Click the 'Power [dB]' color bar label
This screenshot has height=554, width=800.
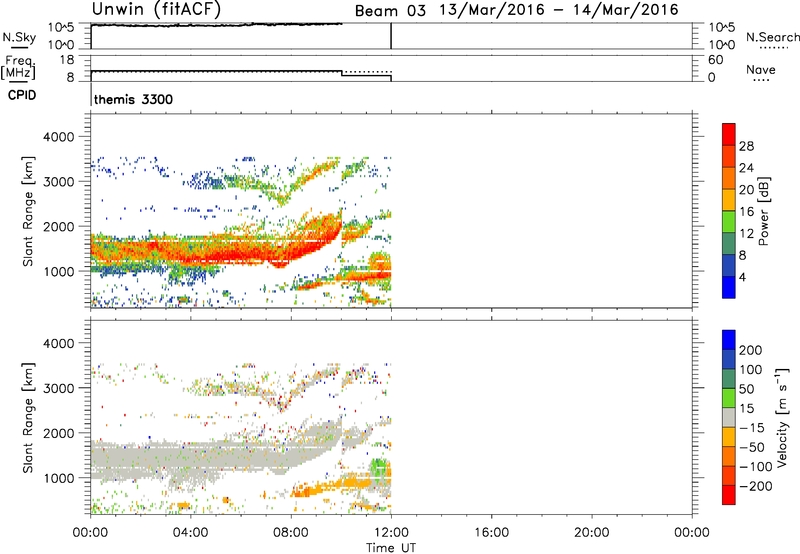pyautogui.click(x=763, y=211)
